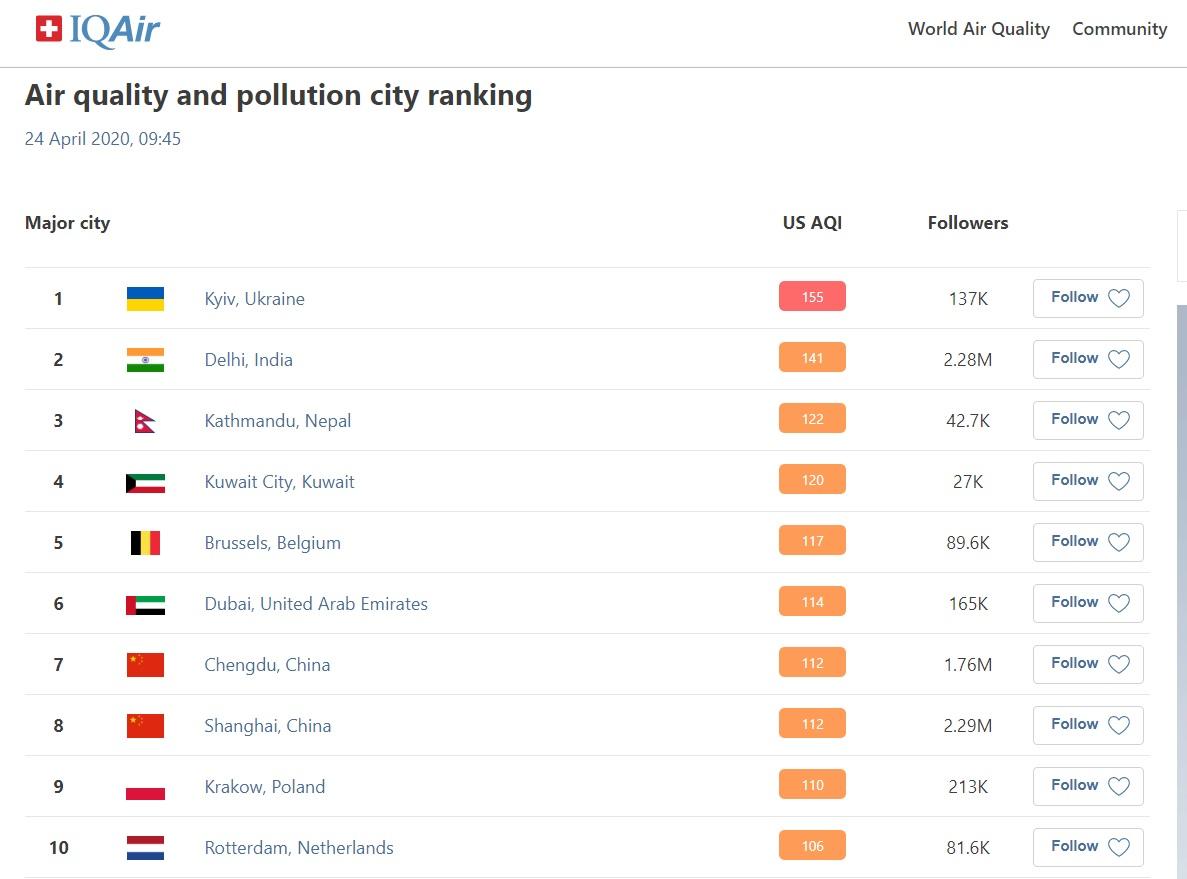Open the Kathmandu, Nepal city link
Screen dimensions: 1187x879
(x=278, y=421)
